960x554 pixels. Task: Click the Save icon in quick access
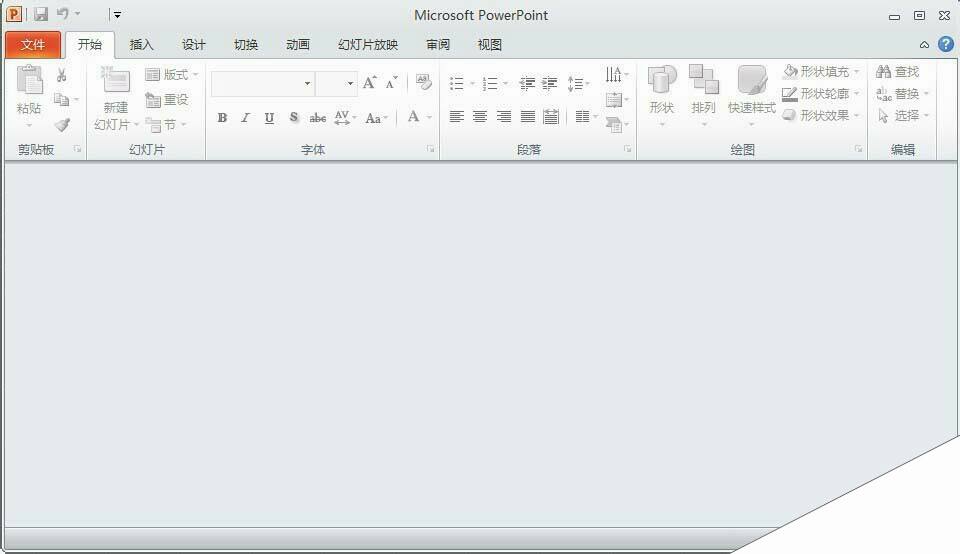coord(40,14)
